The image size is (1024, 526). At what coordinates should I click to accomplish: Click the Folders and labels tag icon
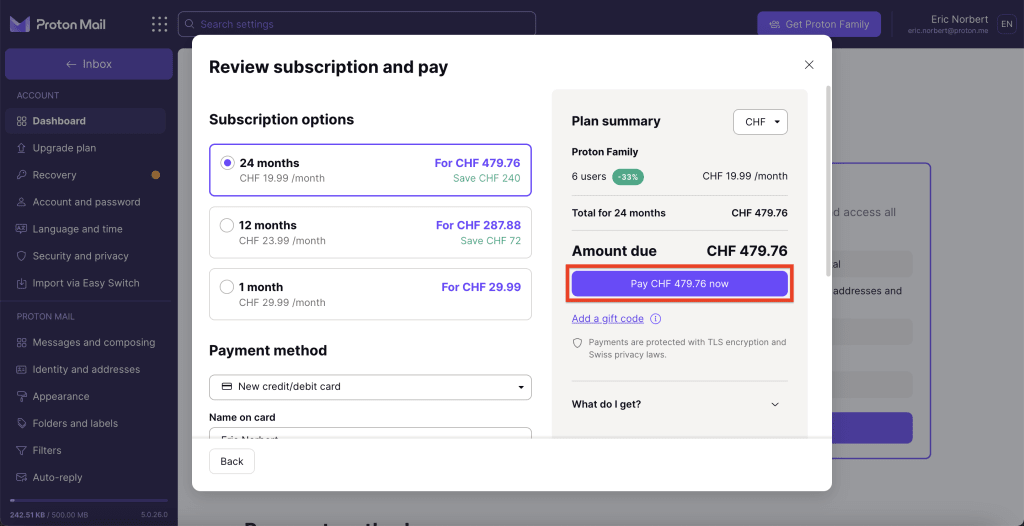21,423
